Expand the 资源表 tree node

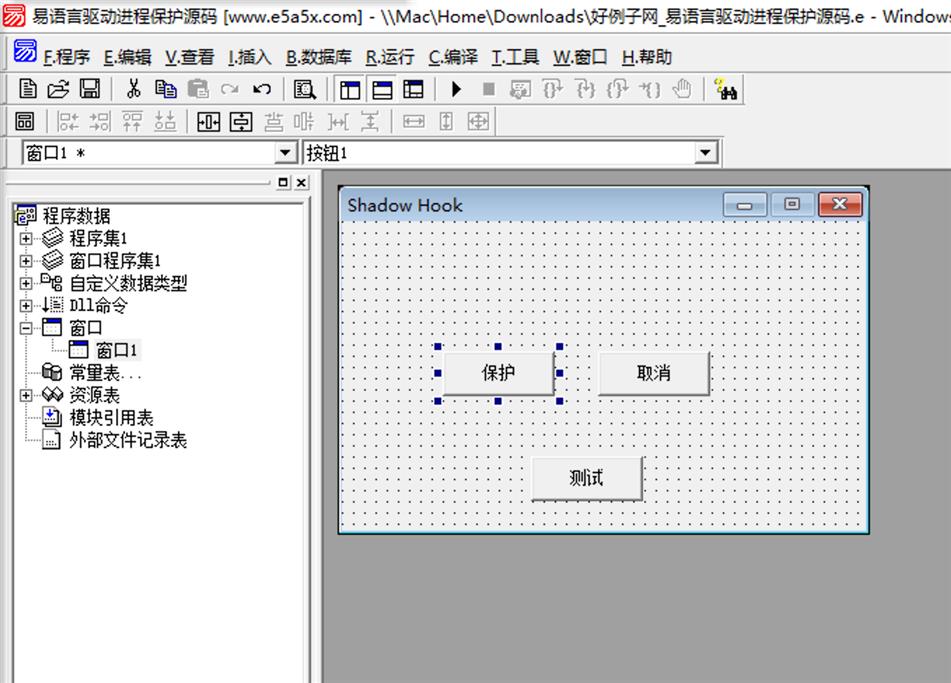point(25,395)
